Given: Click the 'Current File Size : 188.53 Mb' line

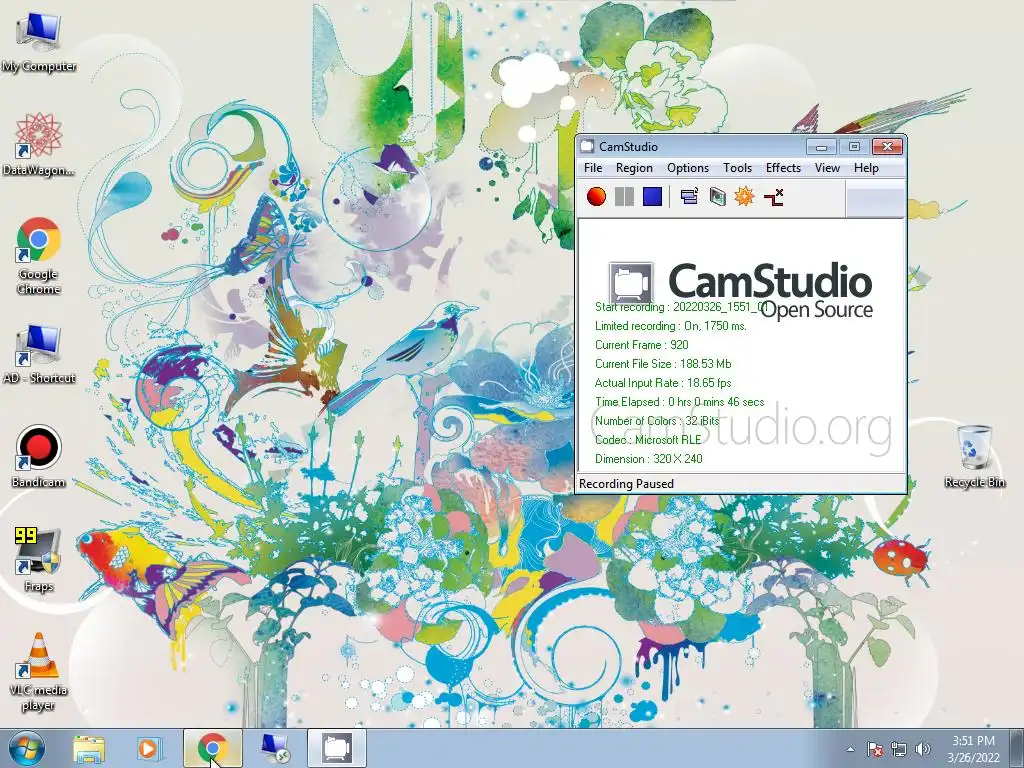Looking at the screenshot, I should (663, 364).
